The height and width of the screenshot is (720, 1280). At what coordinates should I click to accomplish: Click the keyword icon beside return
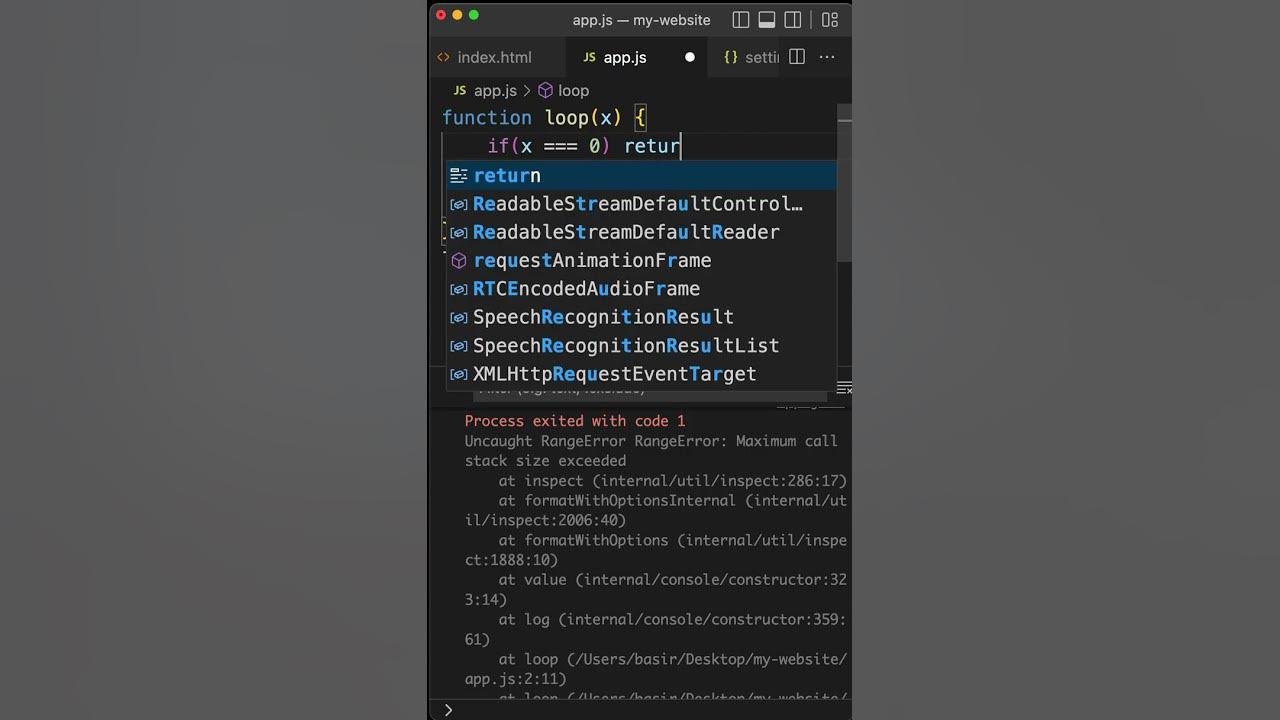[x=459, y=175]
